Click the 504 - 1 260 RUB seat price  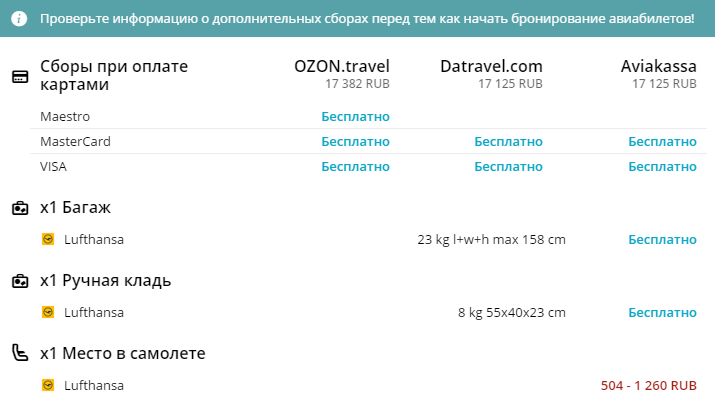(x=648, y=385)
